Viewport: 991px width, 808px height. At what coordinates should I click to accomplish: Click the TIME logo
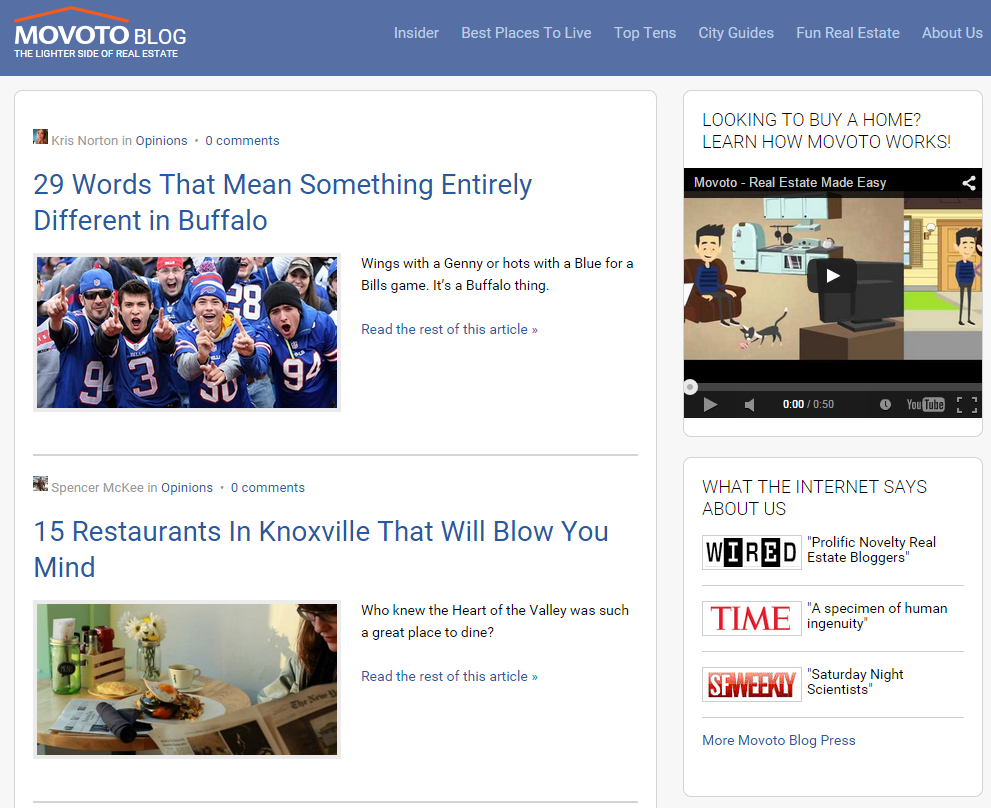[x=751, y=618]
